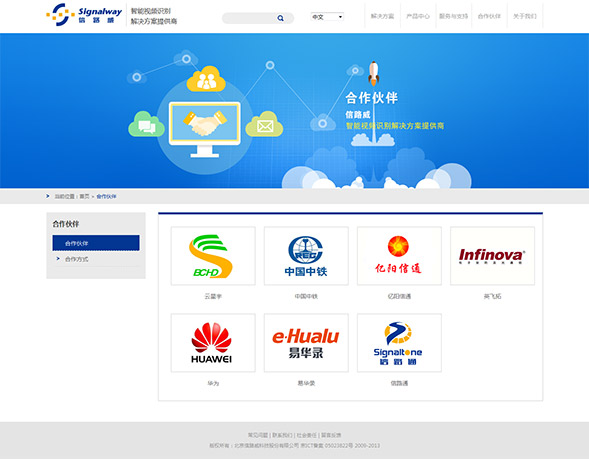Open the 关于我们 navigation menu
This screenshot has height=459, width=589.
click(x=525, y=16)
